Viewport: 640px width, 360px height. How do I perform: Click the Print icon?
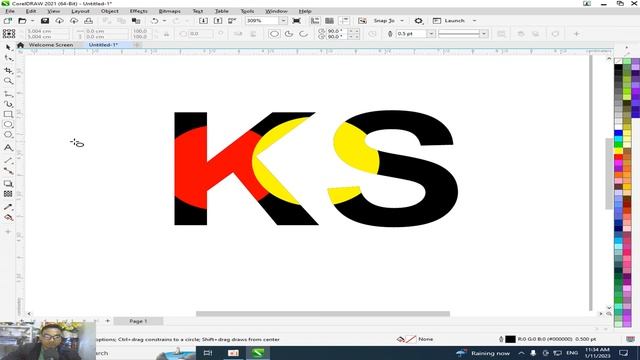coord(88,20)
